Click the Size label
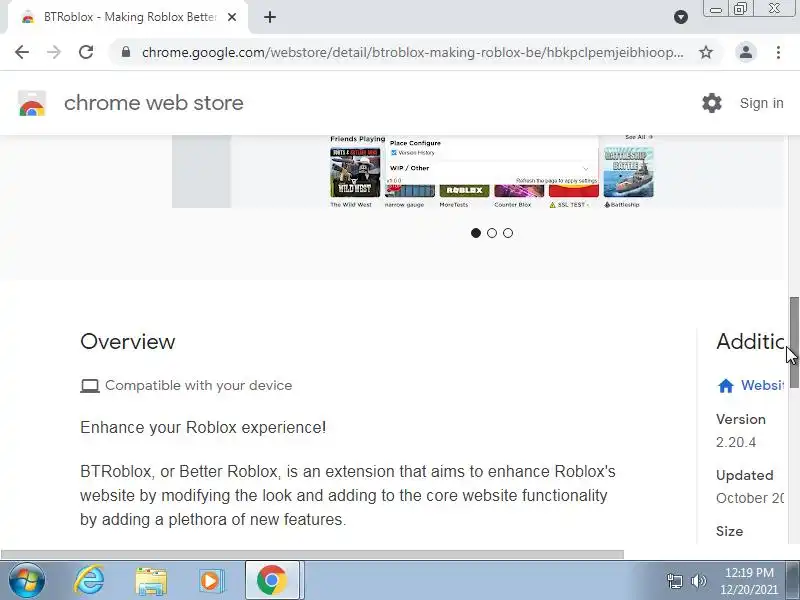This screenshot has width=800, height=600. coord(730,531)
